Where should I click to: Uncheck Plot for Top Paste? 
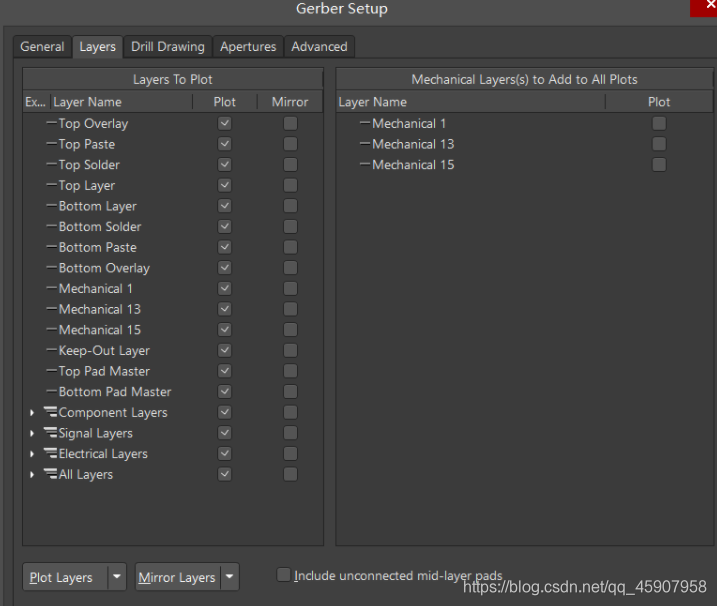[x=225, y=144]
